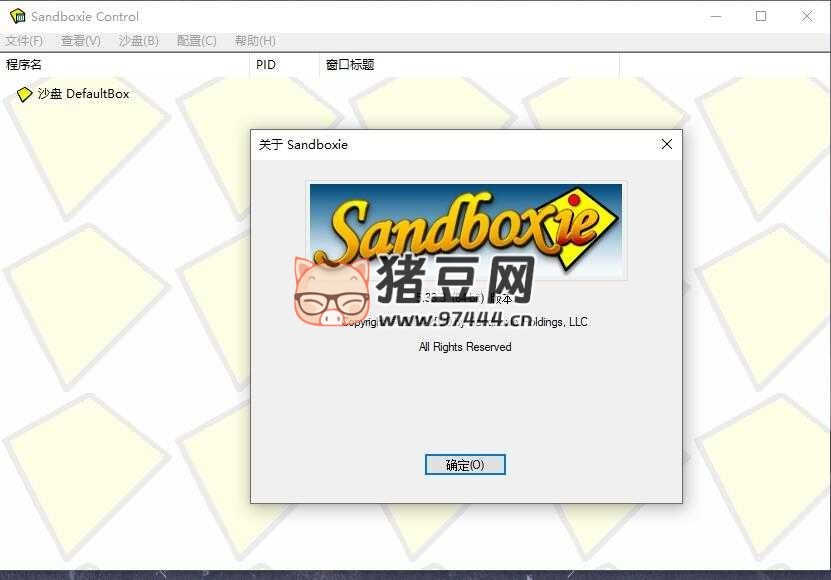The height and width of the screenshot is (580, 831).
Task: Click the yellow DefaultBox sandbox icon
Action: pyautogui.click(x=25, y=94)
